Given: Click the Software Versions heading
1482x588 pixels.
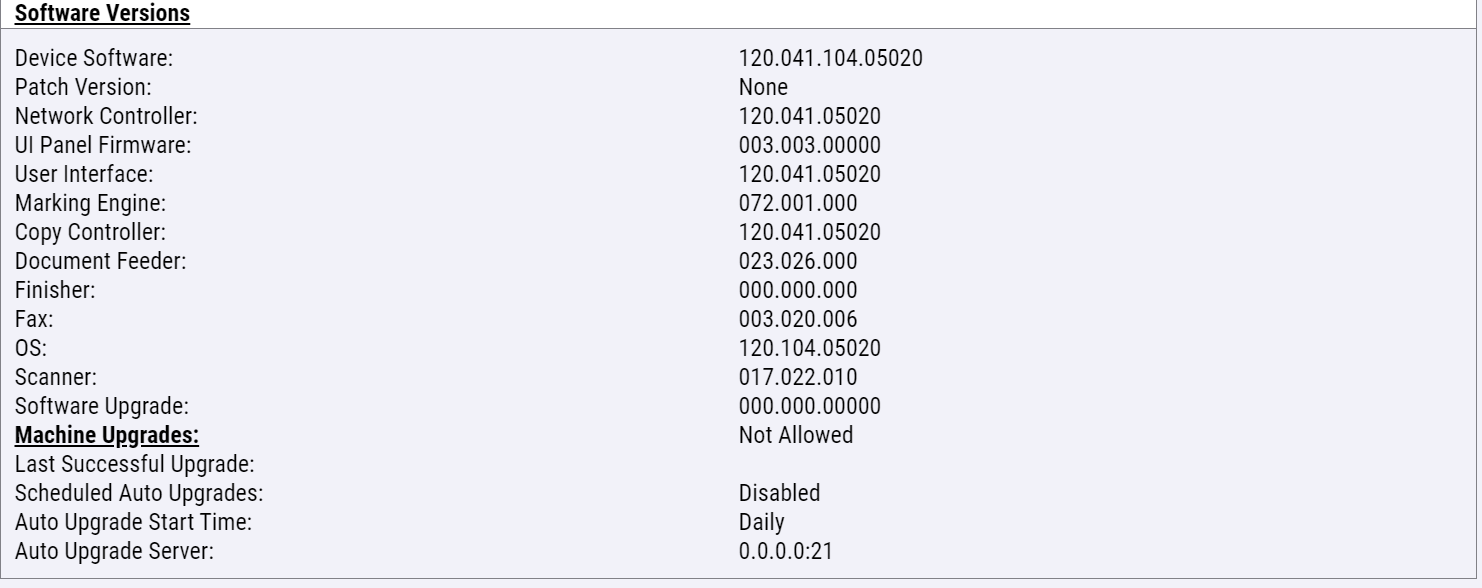Looking at the screenshot, I should pos(89,14).
